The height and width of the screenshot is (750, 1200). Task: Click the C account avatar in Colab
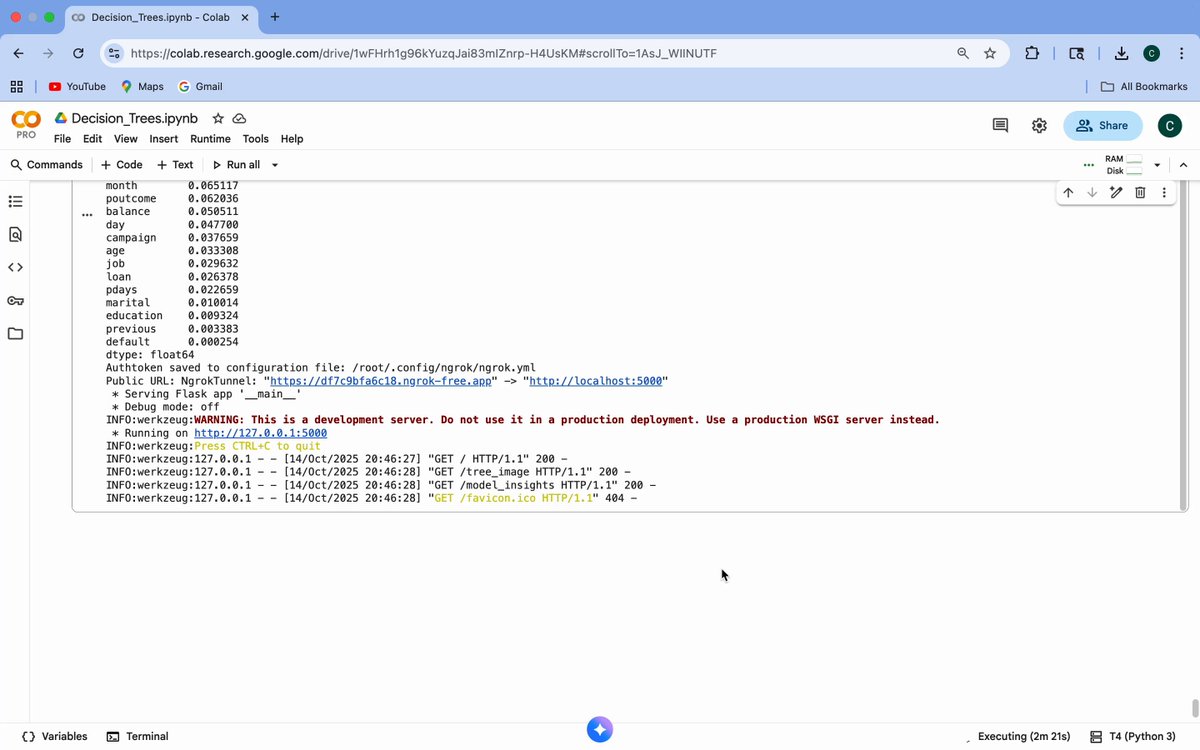1168,125
